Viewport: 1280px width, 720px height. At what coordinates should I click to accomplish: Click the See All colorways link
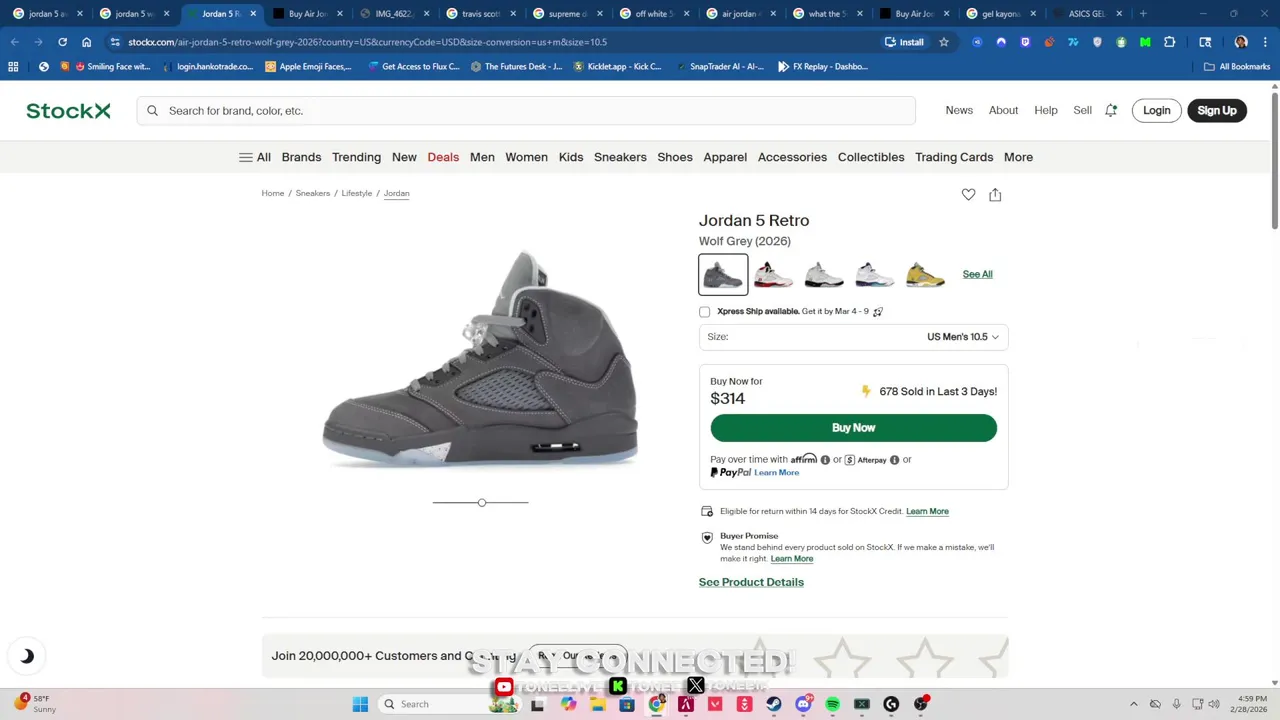pyautogui.click(x=977, y=274)
